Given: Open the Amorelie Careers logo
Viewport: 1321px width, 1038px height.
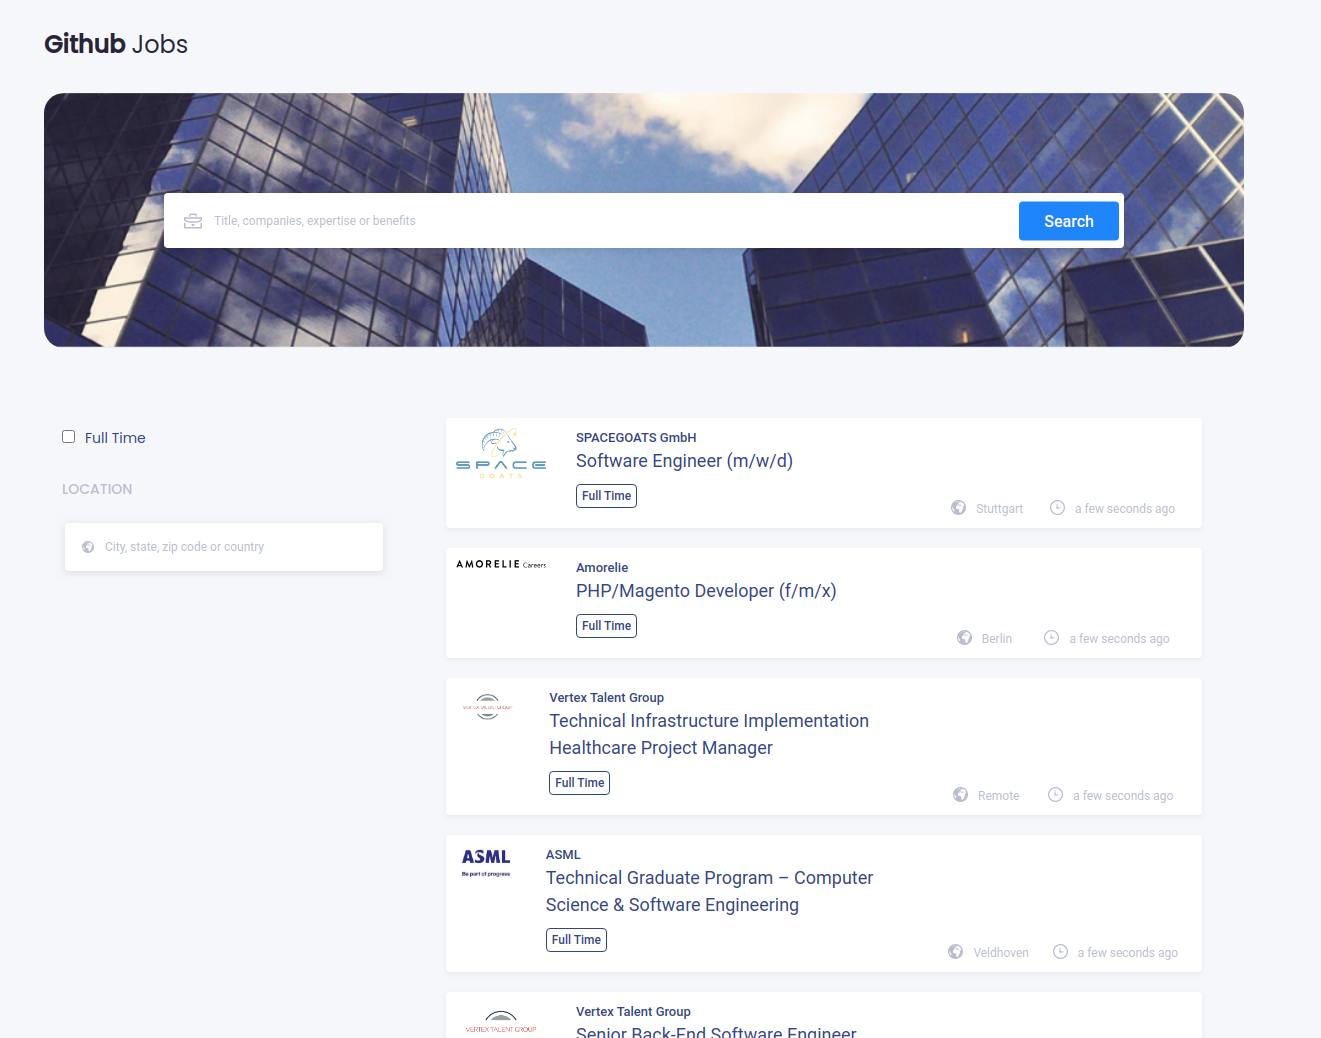Looking at the screenshot, I should click(501, 564).
